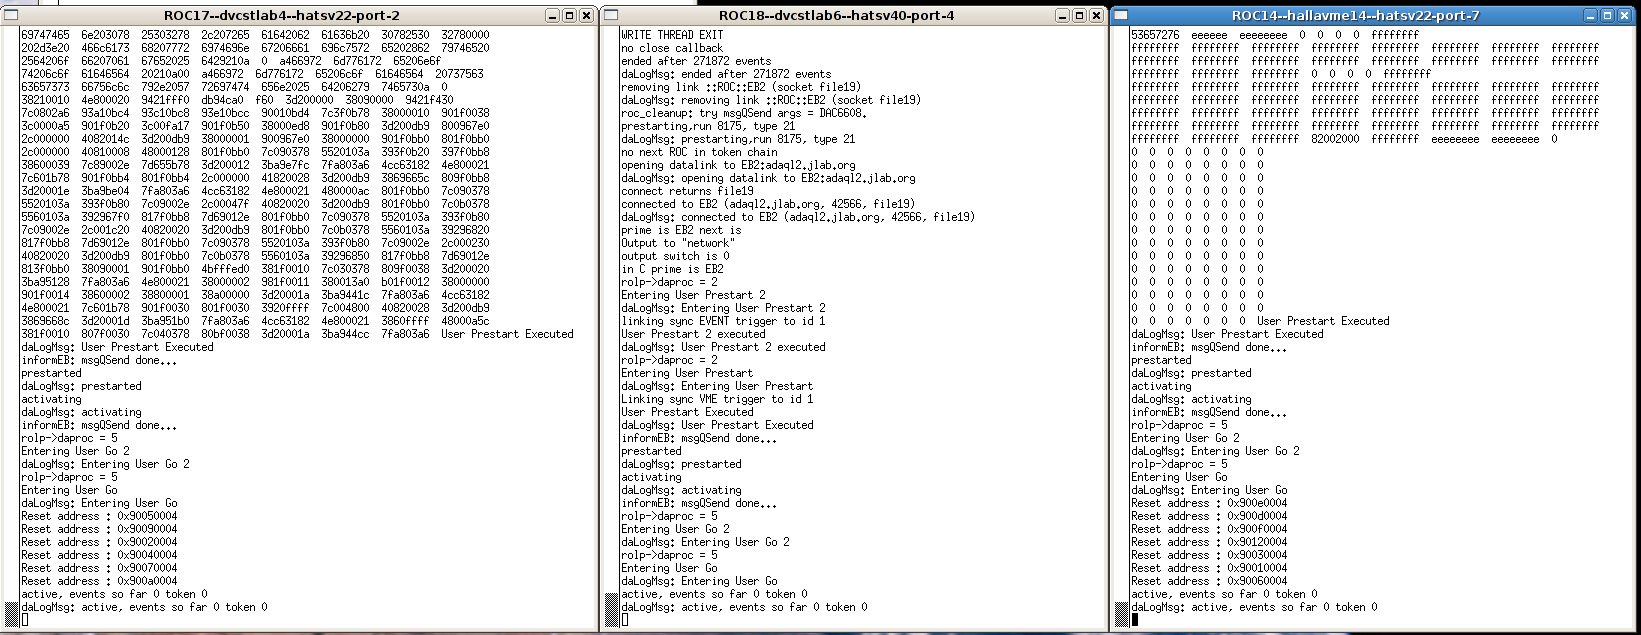This screenshot has width=1641, height=635.
Task: Focus window via title ROC18--dvcstlab6--hatsv40-port-4
Action: [x=836, y=16]
